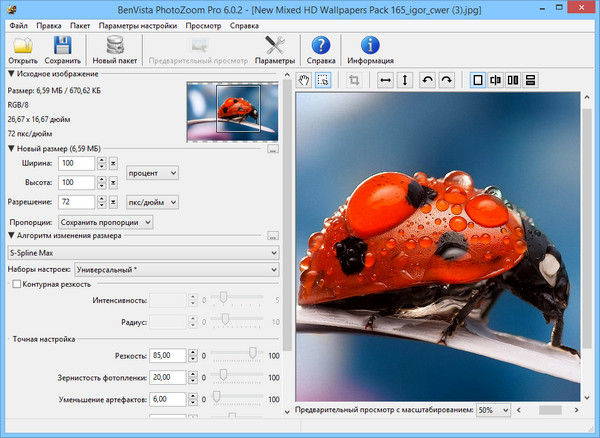Flip the image horizontally
Viewport: 600px width, 438px height.
(385, 79)
